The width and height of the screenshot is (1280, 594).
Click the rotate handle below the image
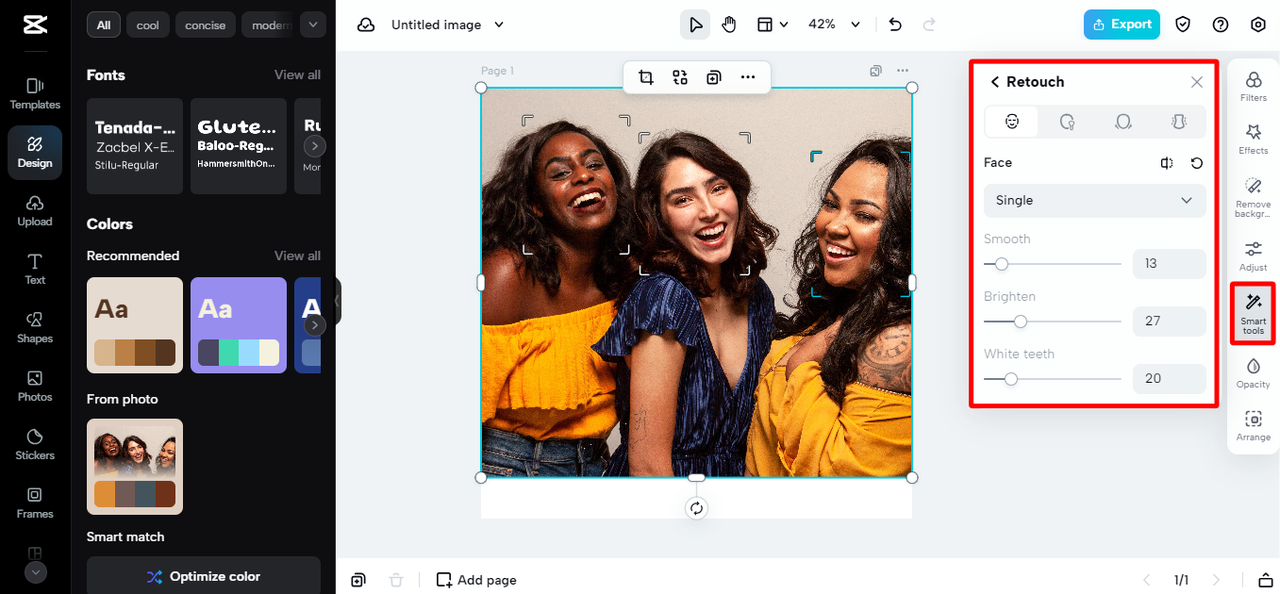click(x=697, y=508)
